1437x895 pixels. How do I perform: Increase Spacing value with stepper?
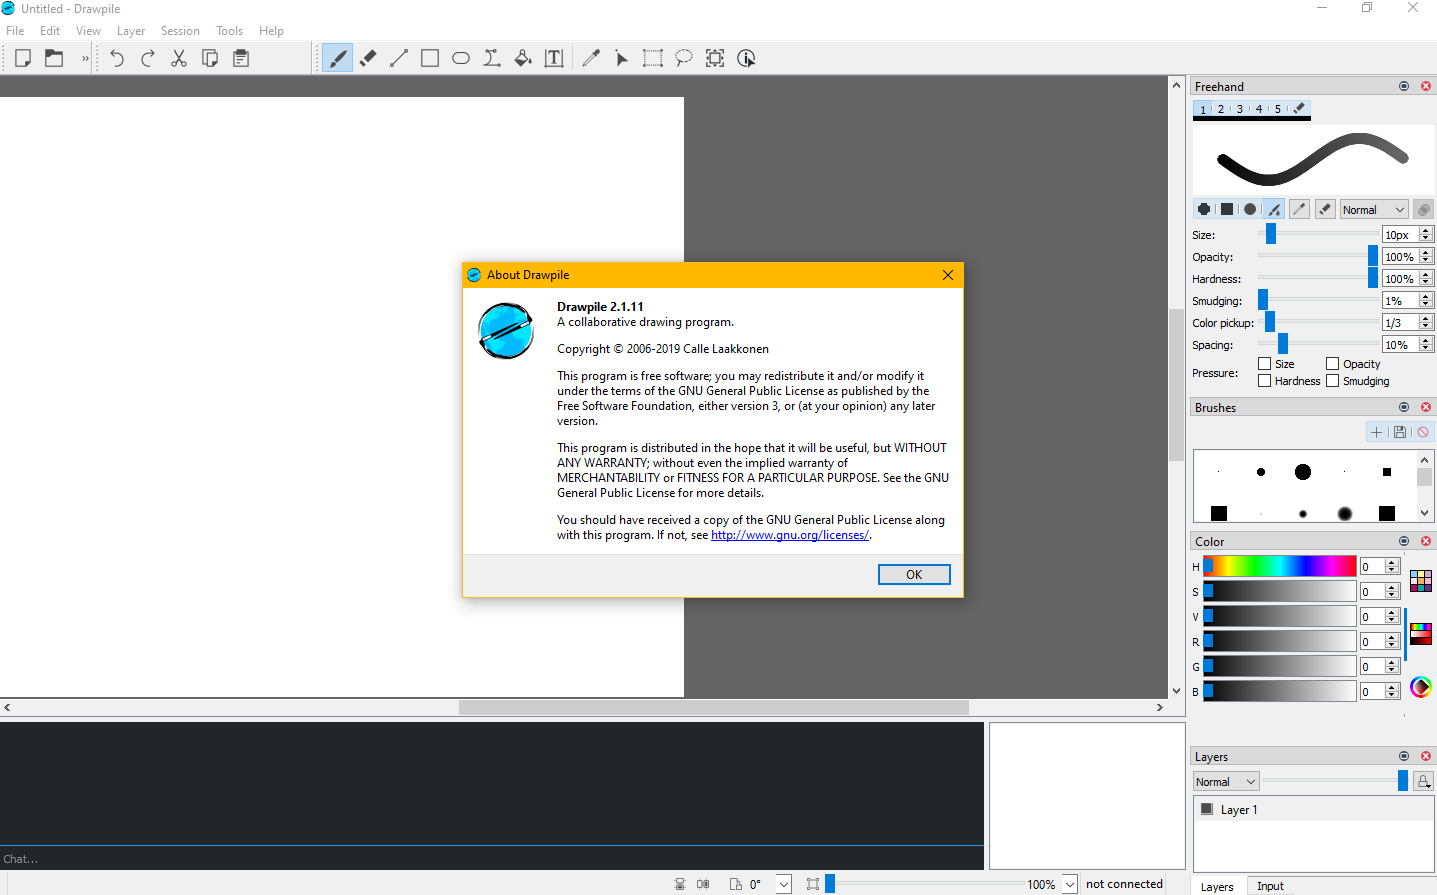pyautogui.click(x=1426, y=340)
